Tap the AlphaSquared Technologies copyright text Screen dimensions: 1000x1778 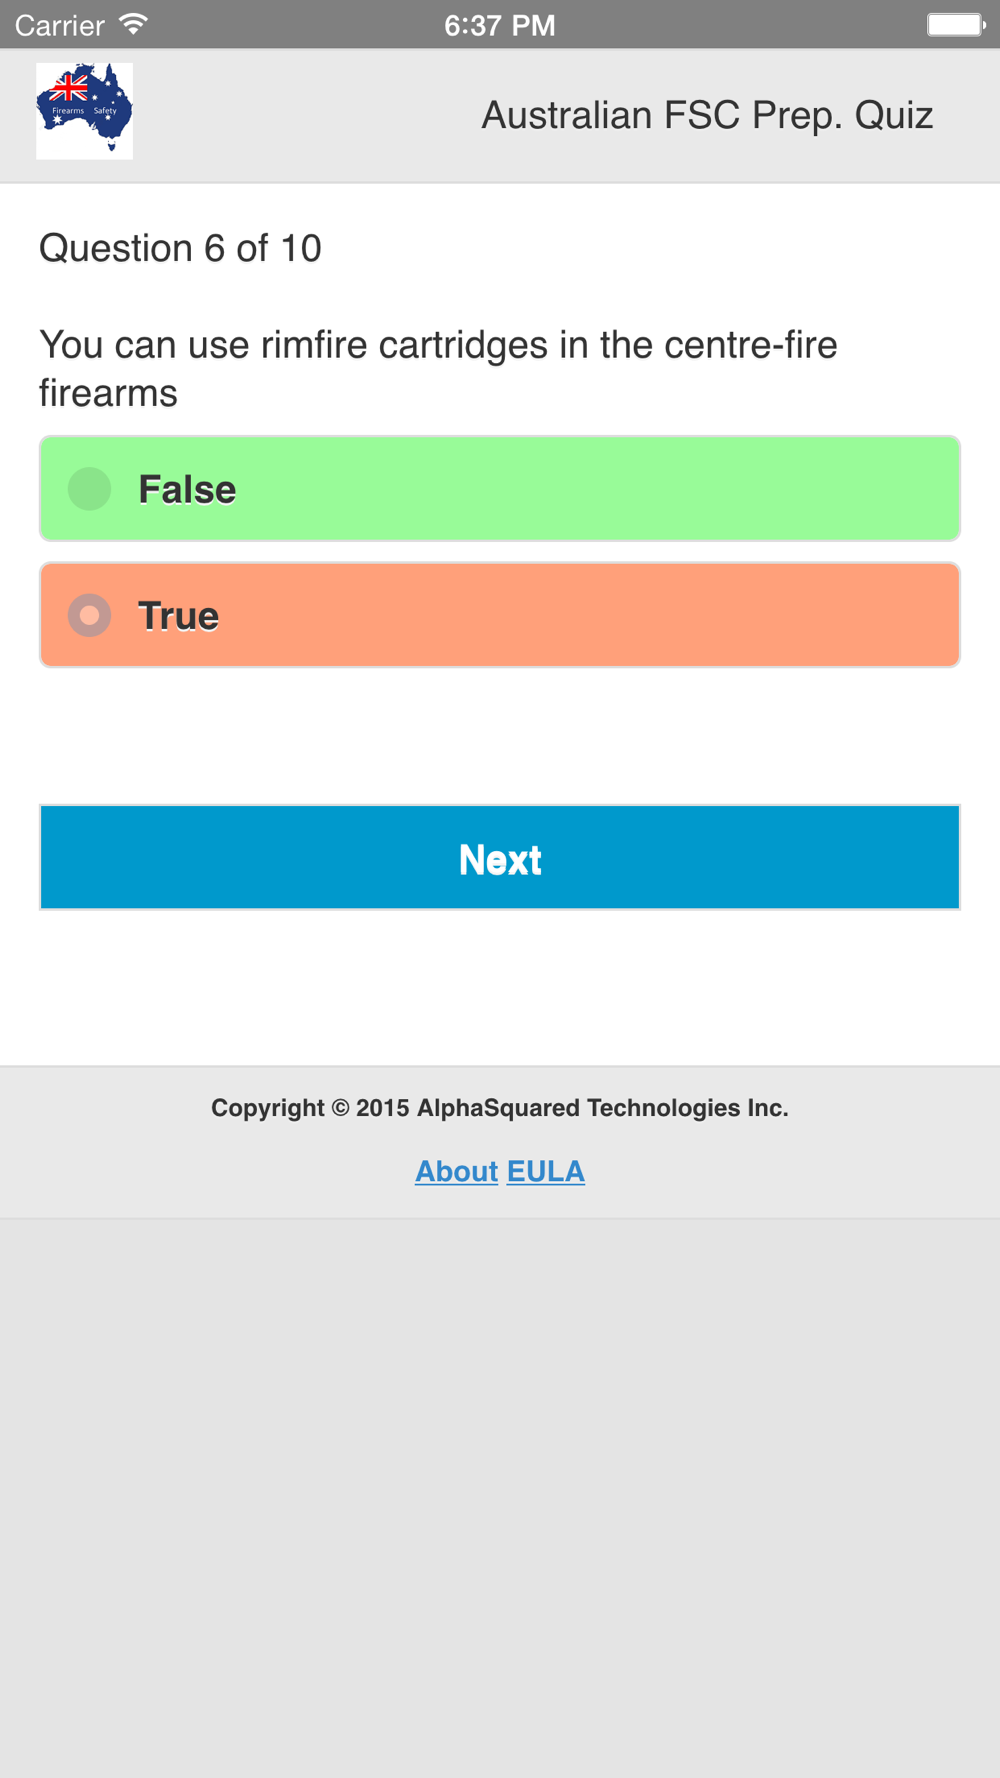click(x=500, y=1108)
